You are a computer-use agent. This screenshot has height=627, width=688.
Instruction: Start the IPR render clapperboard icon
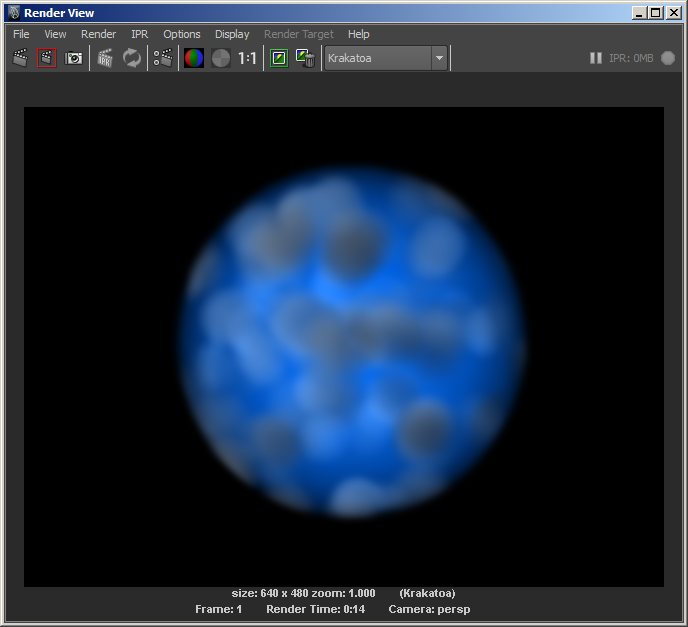(105, 58)
